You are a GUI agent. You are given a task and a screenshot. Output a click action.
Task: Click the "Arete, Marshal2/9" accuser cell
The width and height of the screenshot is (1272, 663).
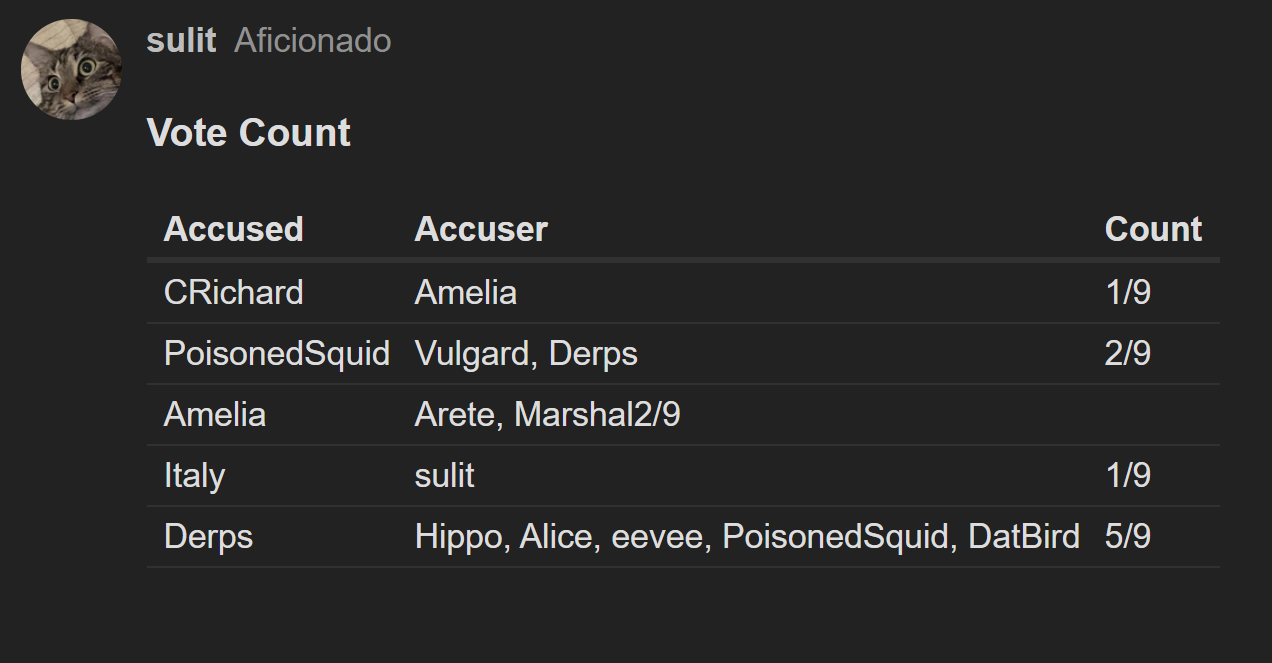(547, 414)
